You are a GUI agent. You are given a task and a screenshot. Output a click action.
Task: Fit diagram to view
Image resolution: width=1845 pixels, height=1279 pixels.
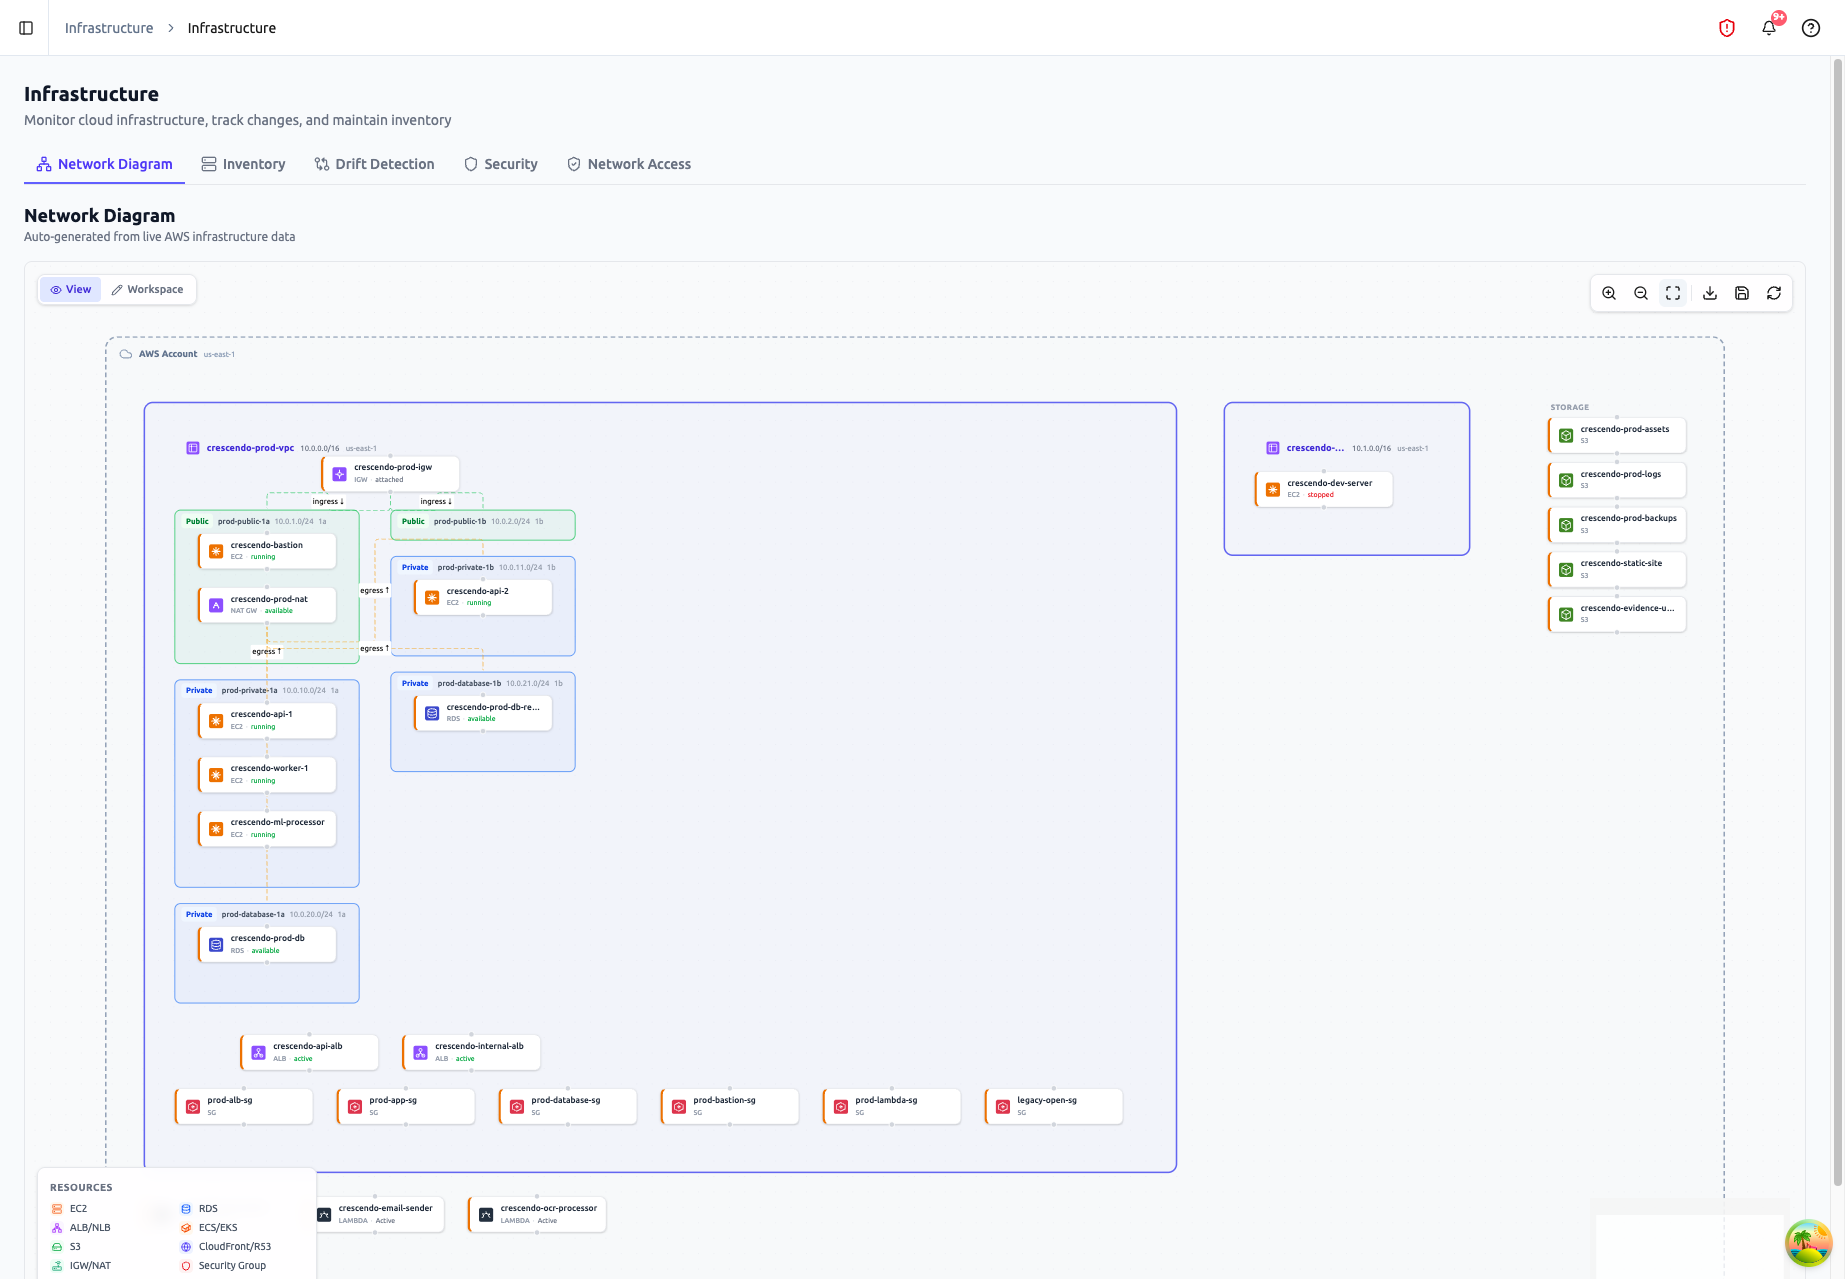click(1673, 293)
